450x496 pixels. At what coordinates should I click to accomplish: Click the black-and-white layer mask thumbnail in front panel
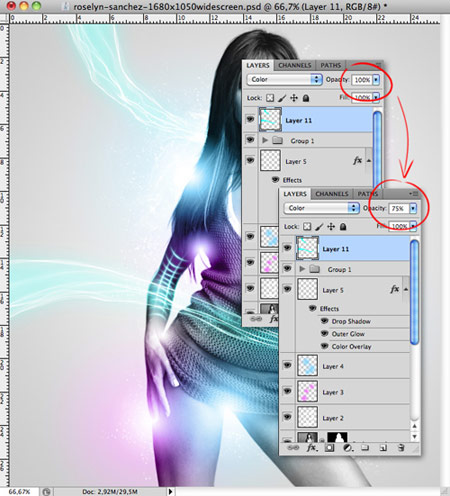337,437
